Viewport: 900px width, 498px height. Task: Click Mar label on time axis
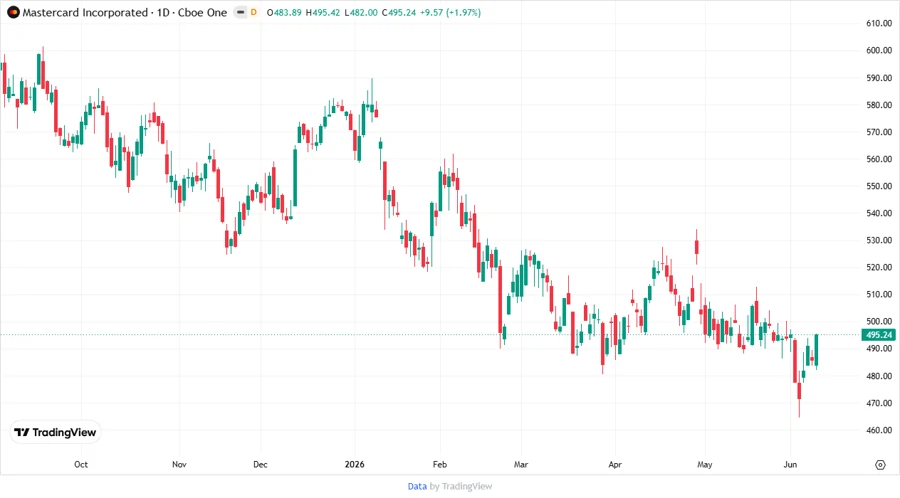pyautogui.click(x=521, y=465)
